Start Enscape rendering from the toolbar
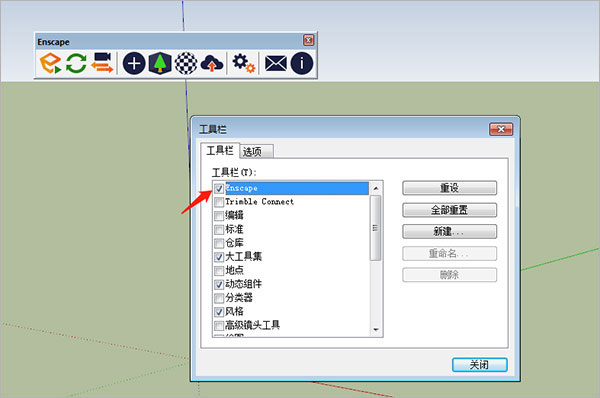600x398 pixels. (50, 63)
